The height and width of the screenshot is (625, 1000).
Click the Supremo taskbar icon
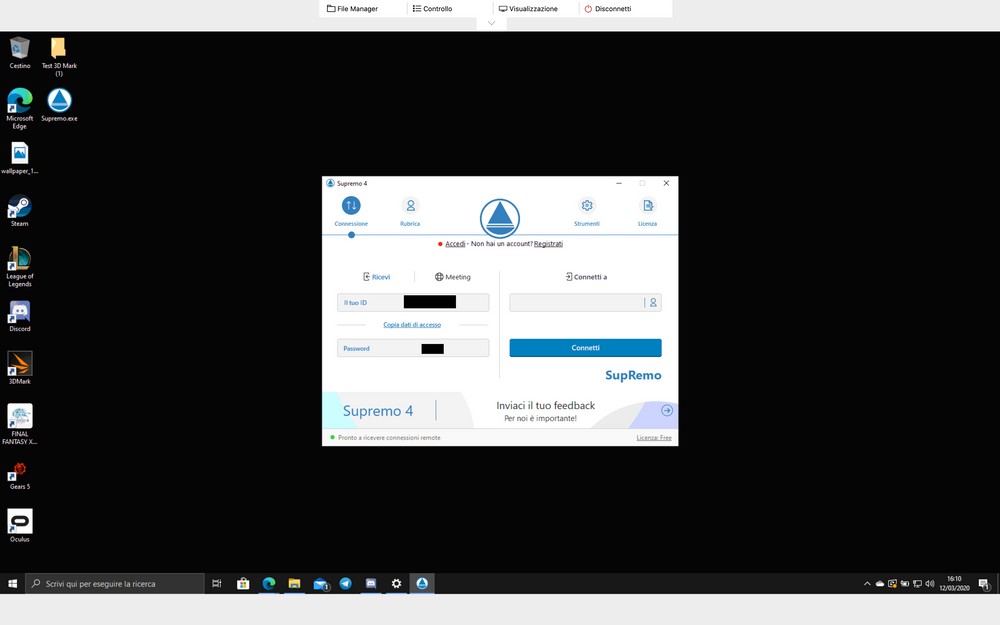click(x=422, y=584)
